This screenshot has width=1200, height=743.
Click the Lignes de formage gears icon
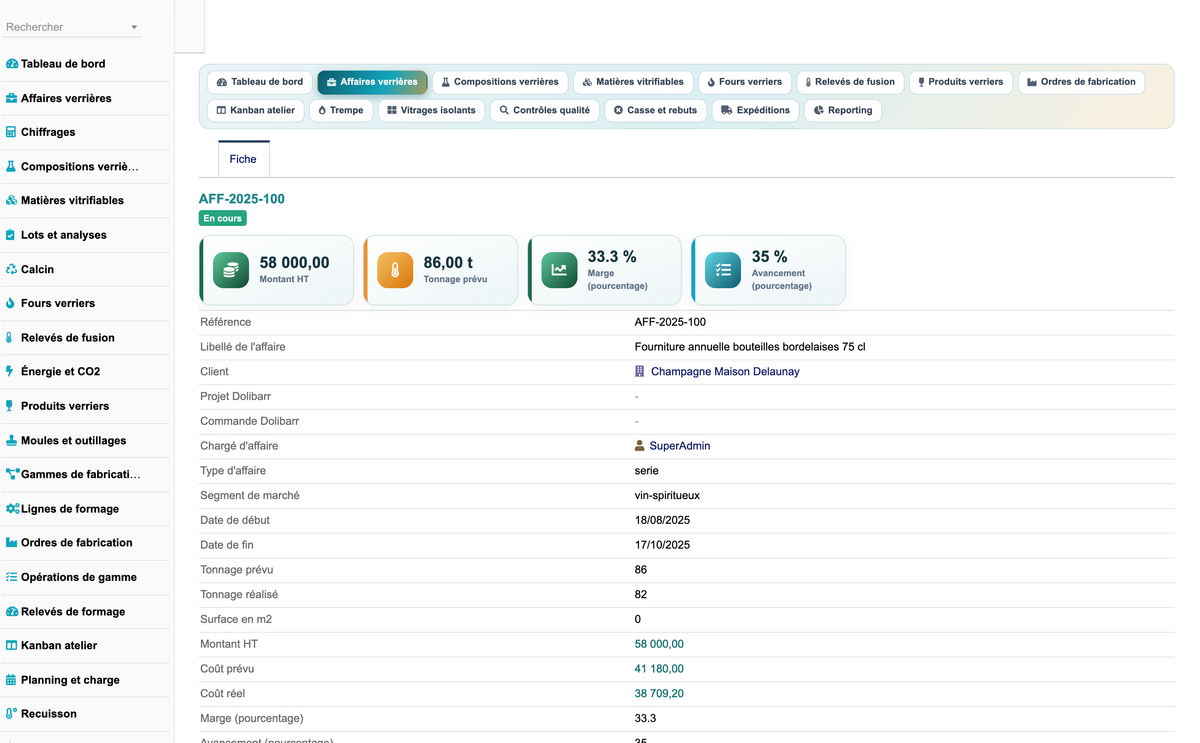pyautogui.click(x=13, y=509)
